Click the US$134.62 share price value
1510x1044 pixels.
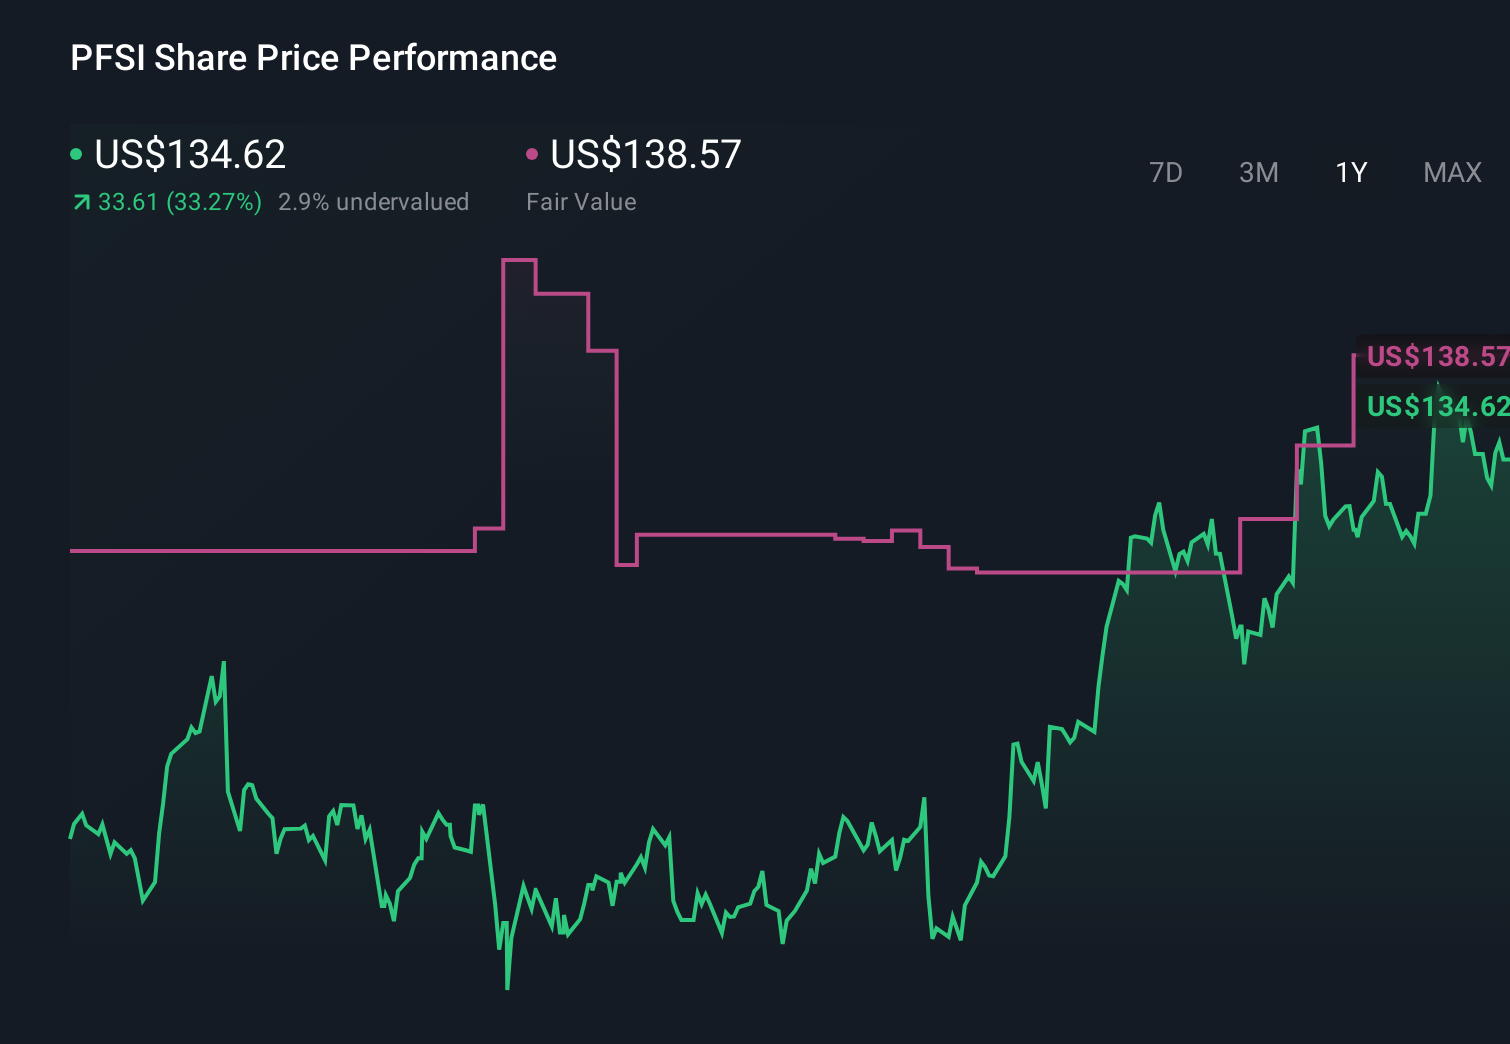point(190,154)
